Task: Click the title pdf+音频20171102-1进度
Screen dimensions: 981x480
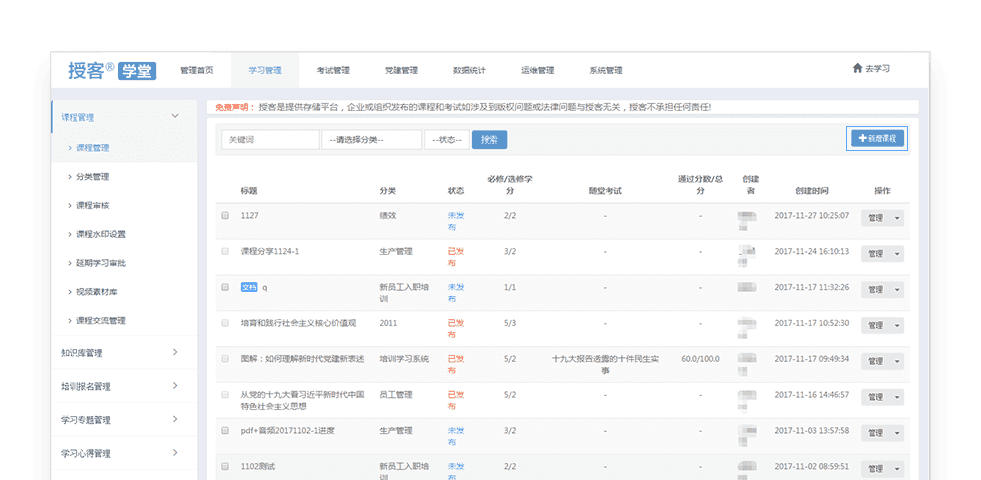Action: 288,431
